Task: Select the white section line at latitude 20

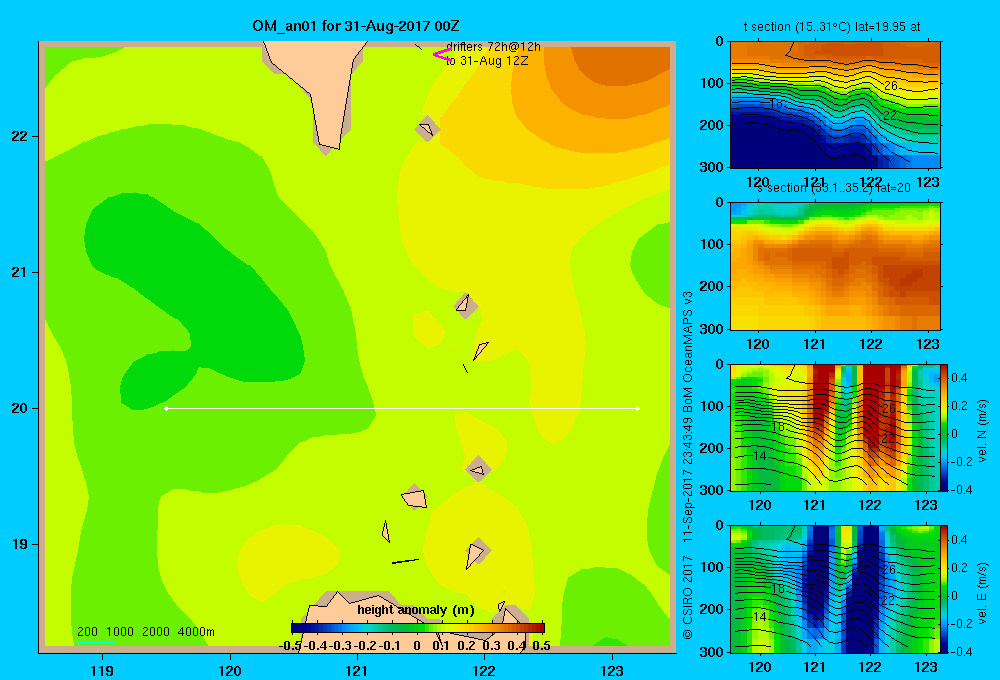Action: coord(402,408)
